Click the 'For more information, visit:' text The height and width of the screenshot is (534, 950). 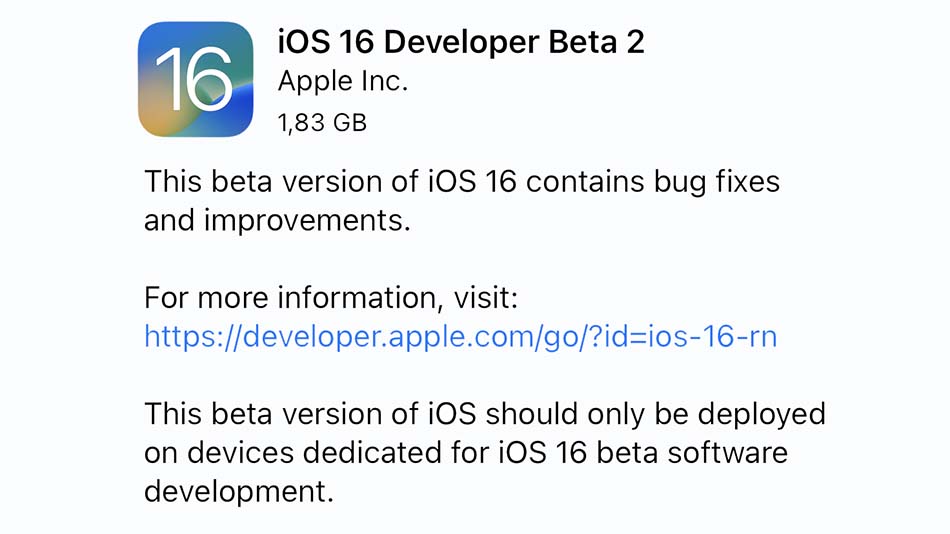point(331,298)
